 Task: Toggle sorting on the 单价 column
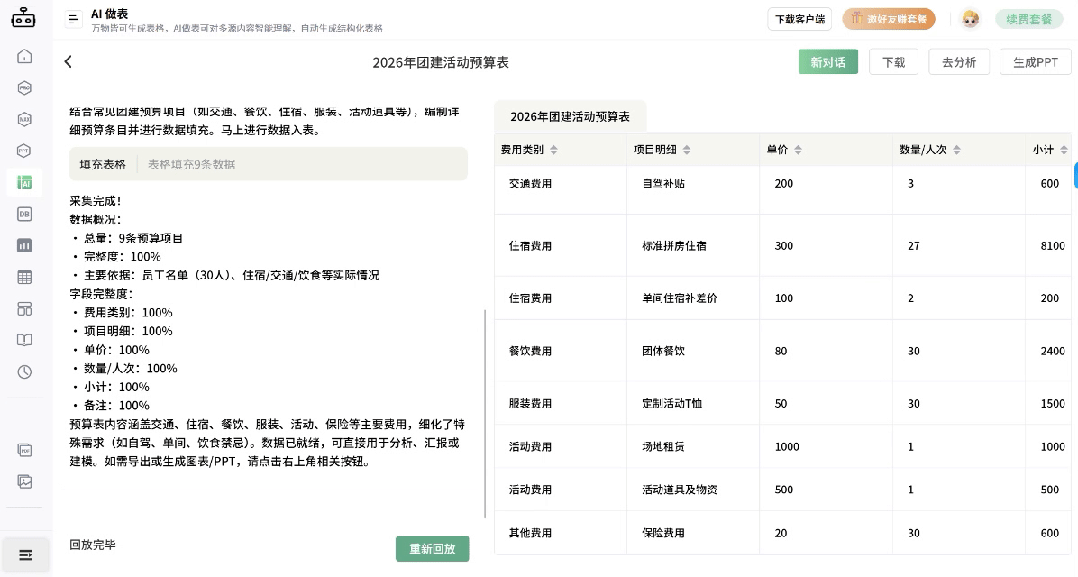[x=797, y=149]
